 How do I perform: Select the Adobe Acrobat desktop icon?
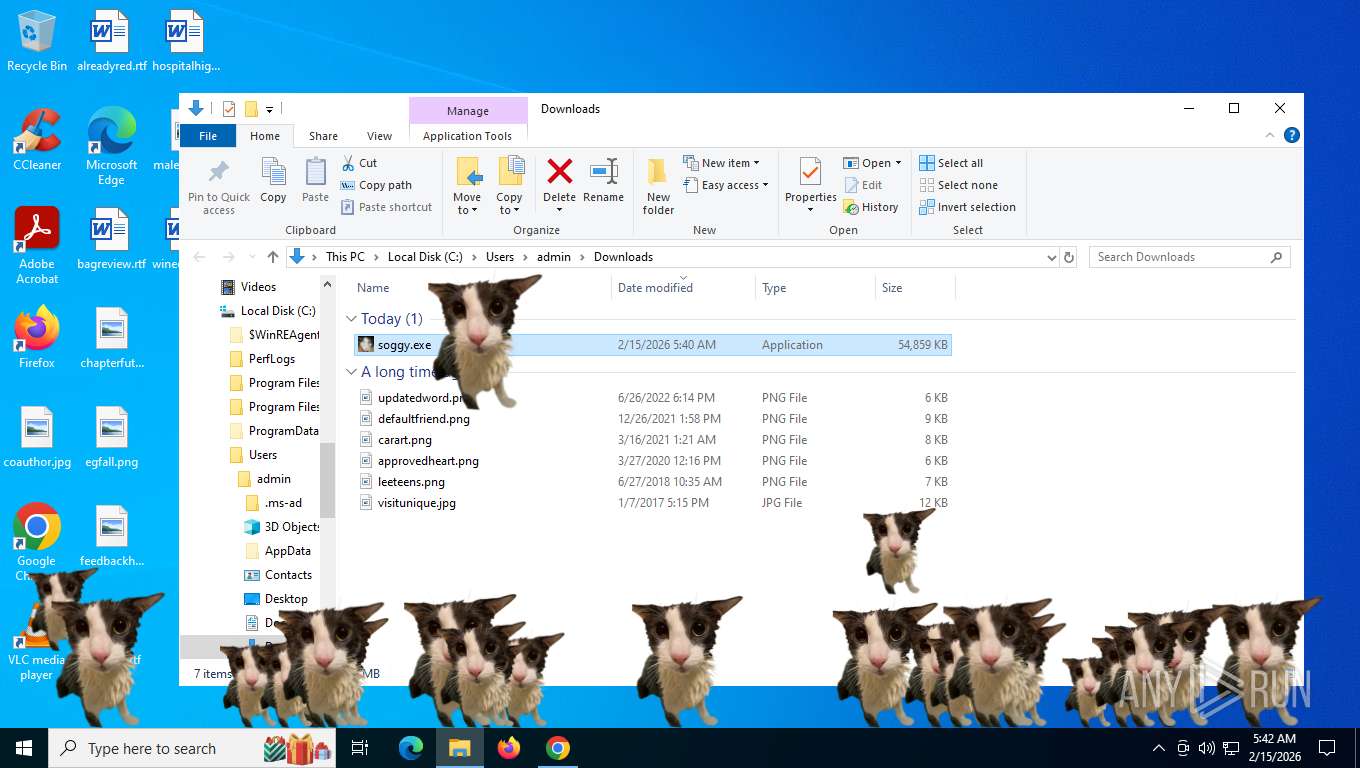[37, 245]
